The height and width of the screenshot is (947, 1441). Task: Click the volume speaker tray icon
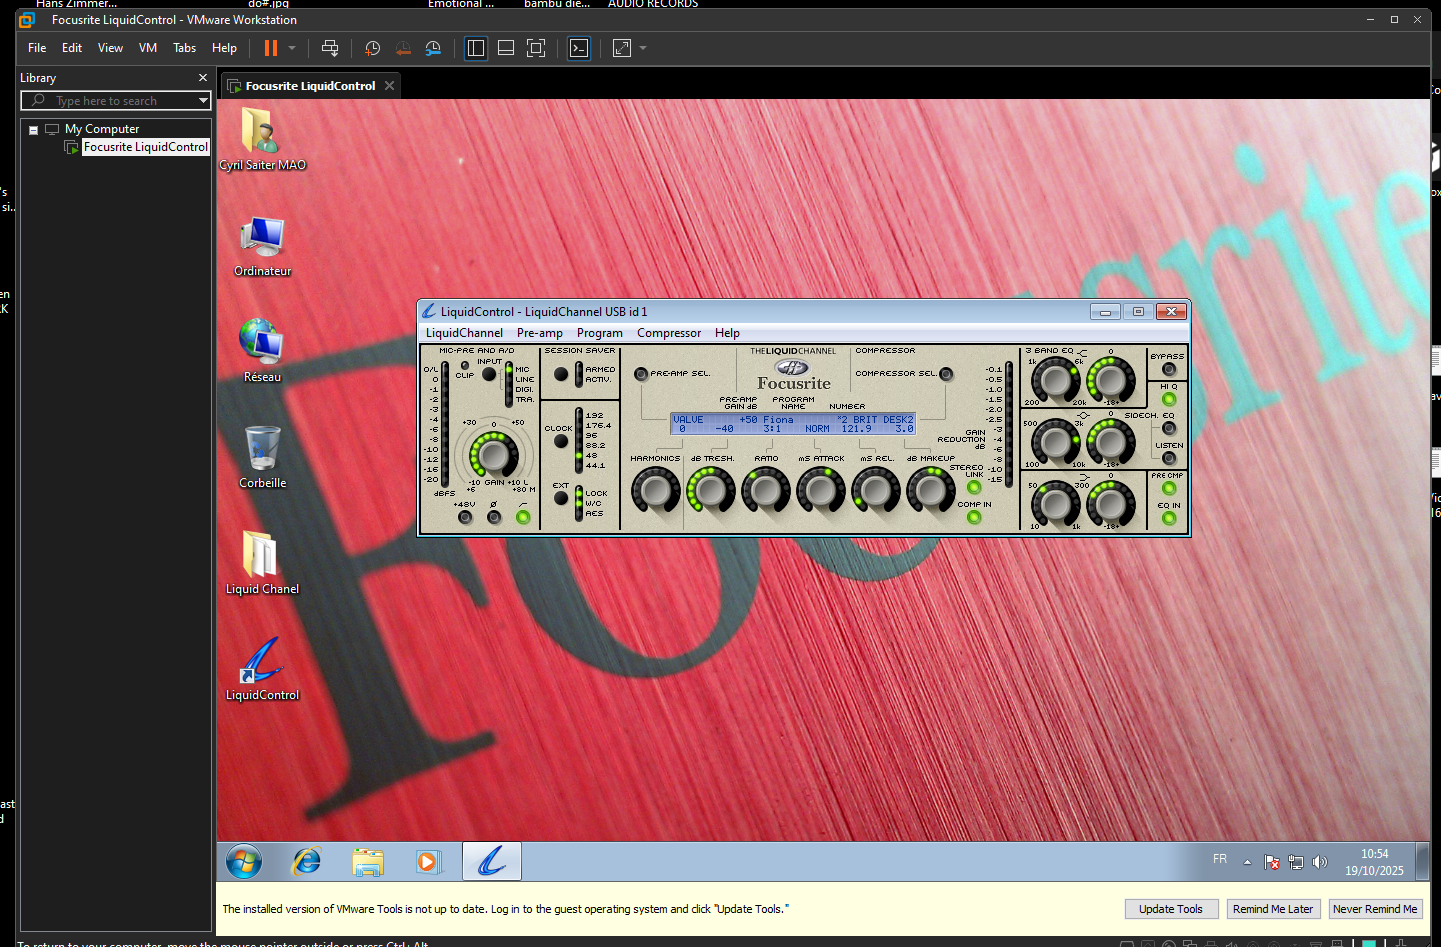1320,862
